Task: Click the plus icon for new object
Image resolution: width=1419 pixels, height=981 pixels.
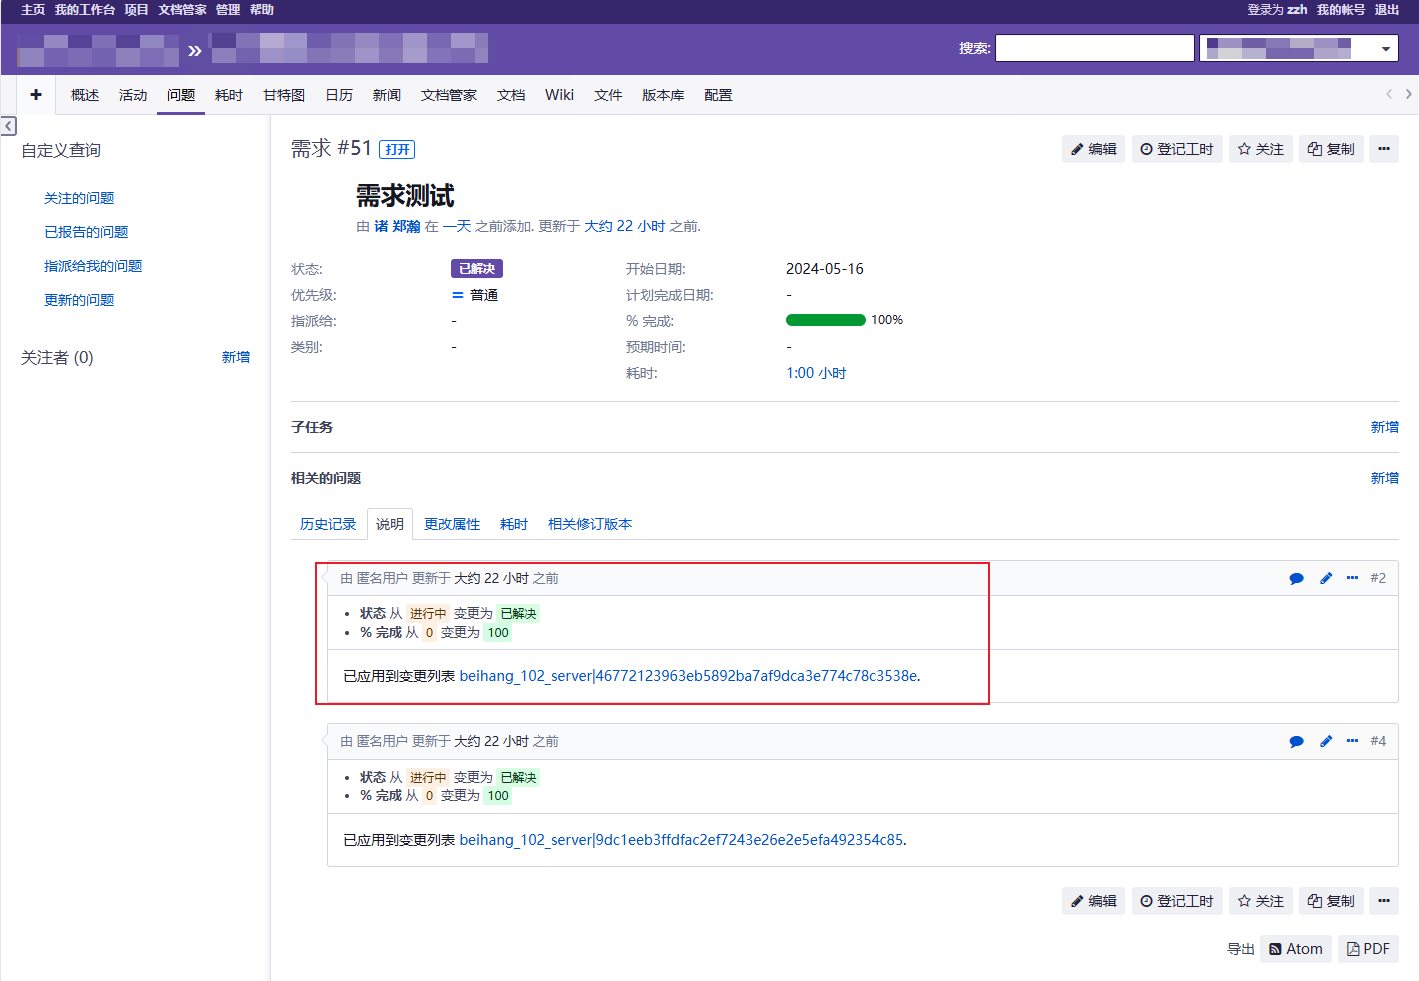Action: tap(36, 95)
